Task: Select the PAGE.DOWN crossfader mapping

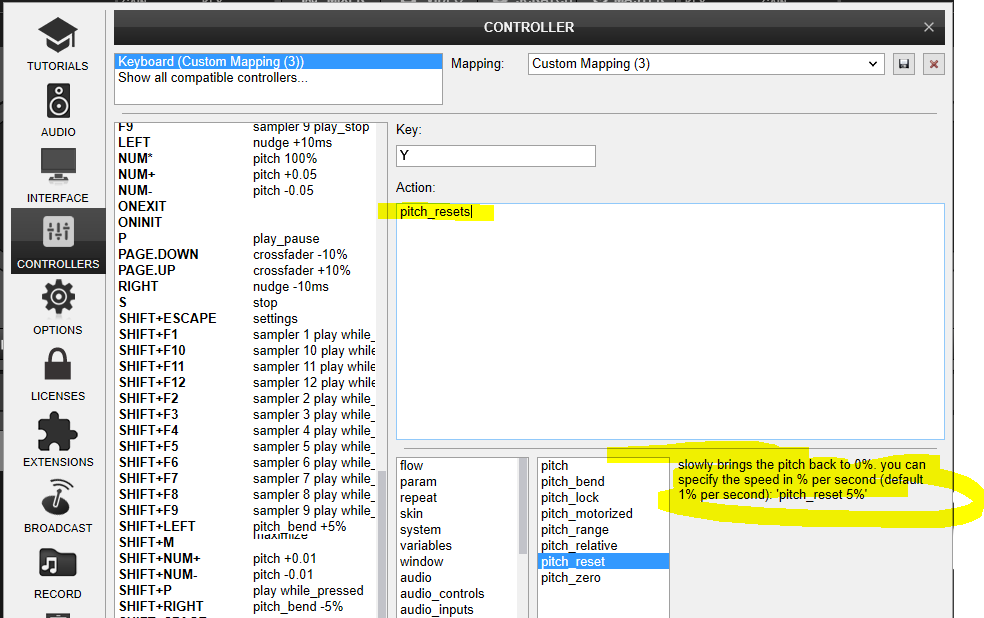Action: click(247, 255)
